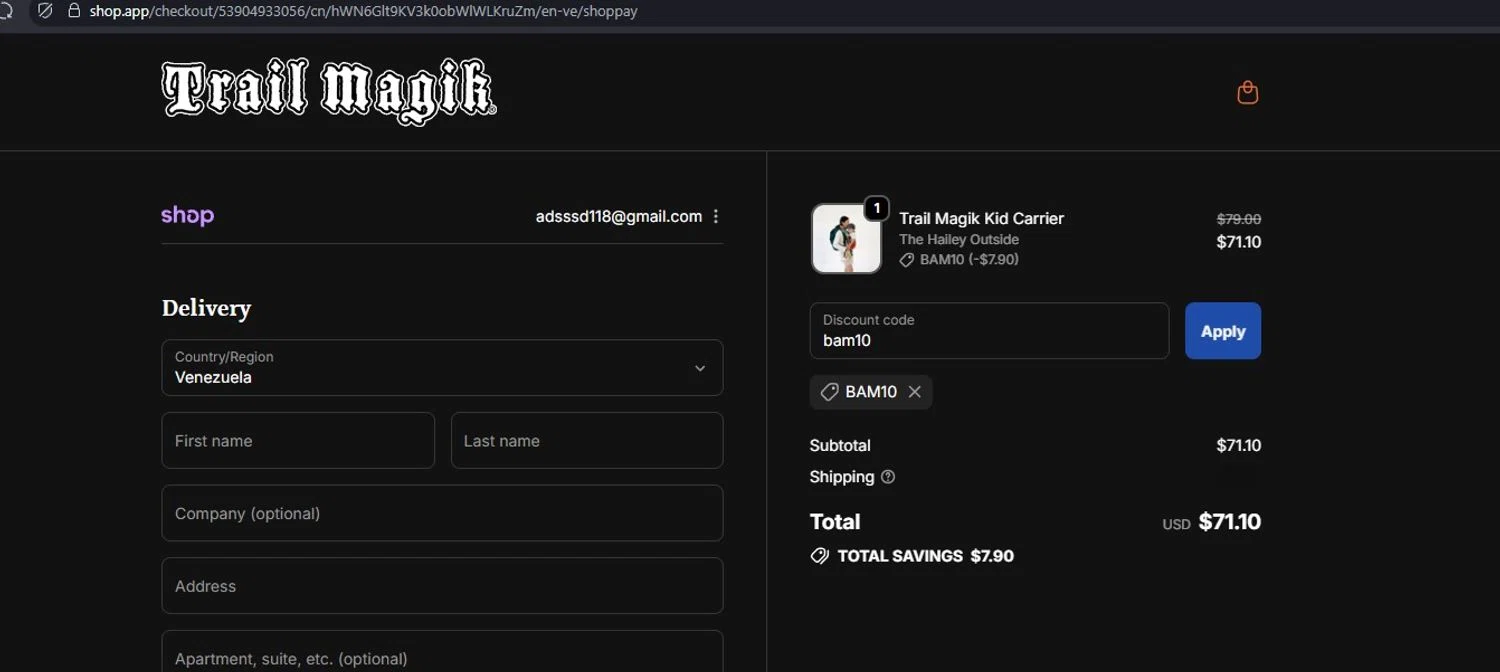Screen dimensions: 1500x672
Task: Focus the First name field
Action: click(x=298, y=441)
